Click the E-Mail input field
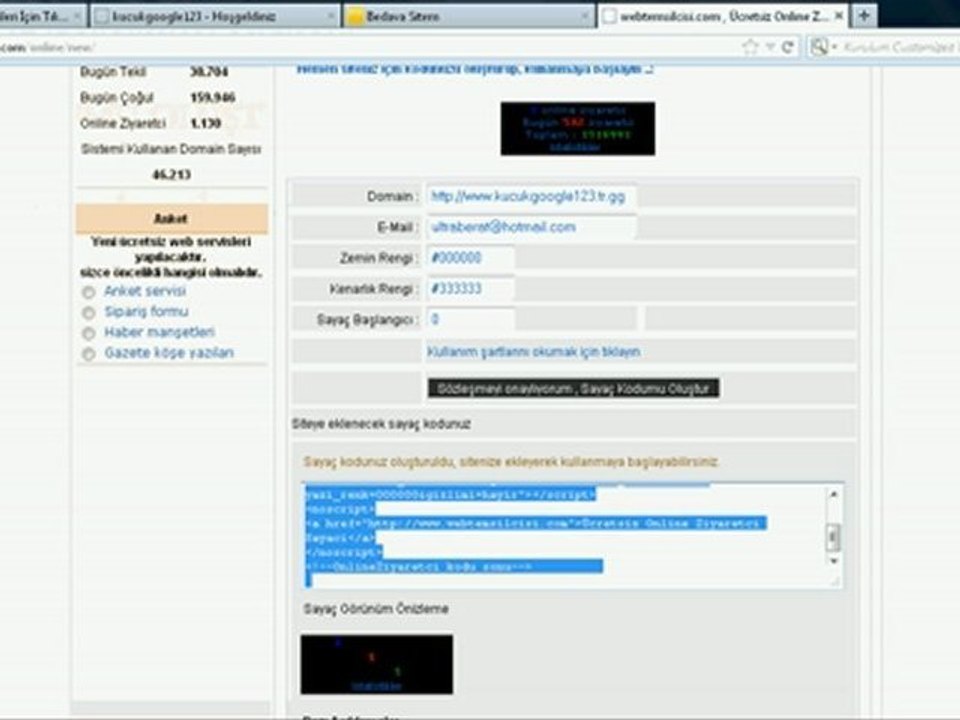960x720 pixels. tap(531, 227)
